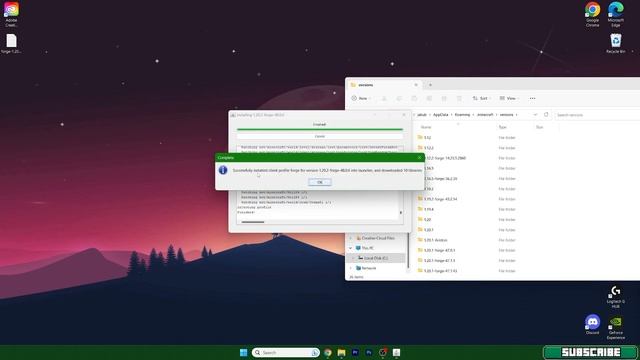Click the installer log horizontal scrollbar

coord(253,222)
